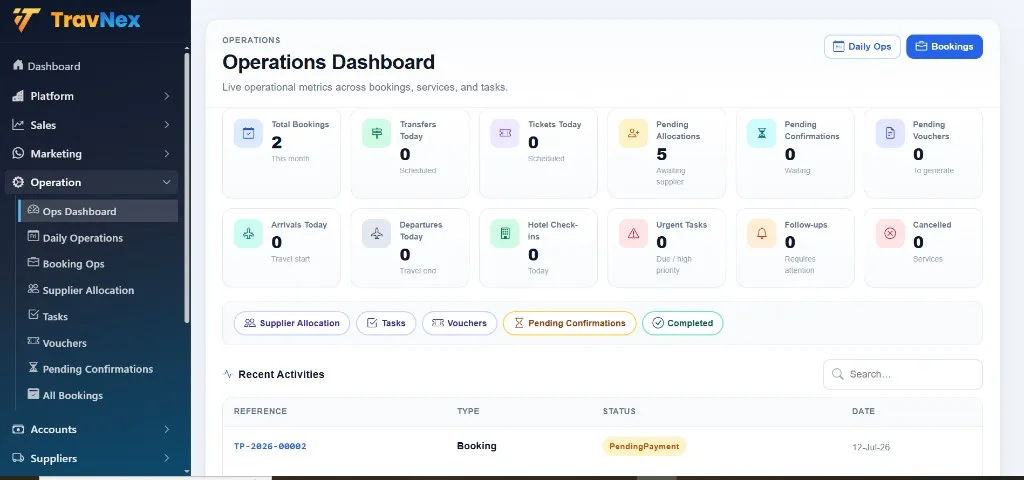
Task: Click the TYPE column header
Action: (x=468, y=411)
